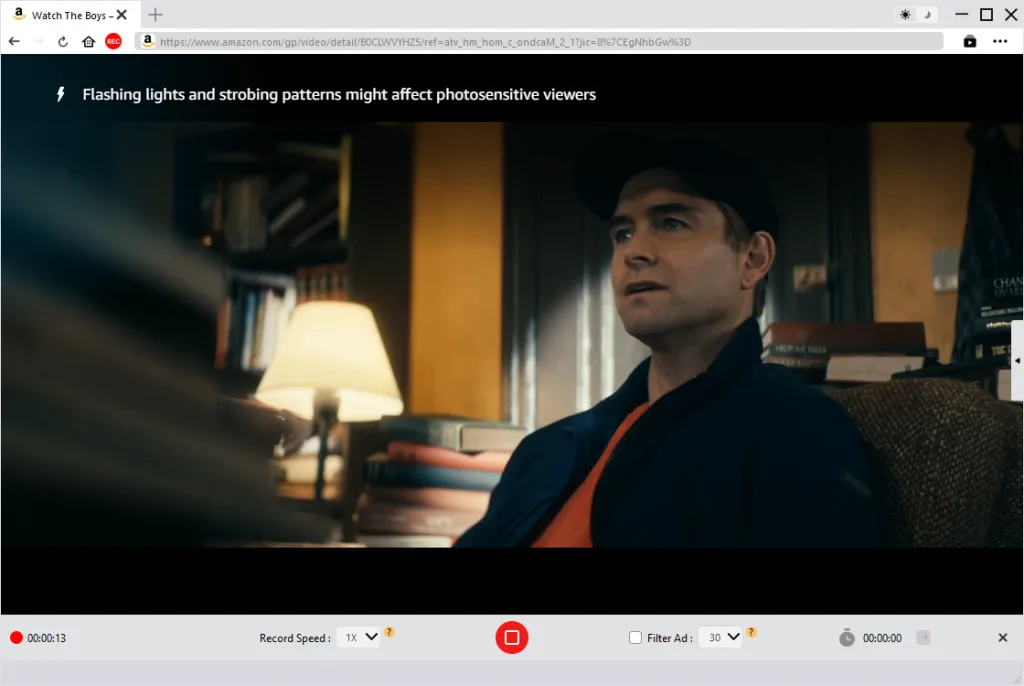Click the help icon beside Record Speed
Image resolution: width=1024 pixels, height=686 pixels.
pos(389,632)
